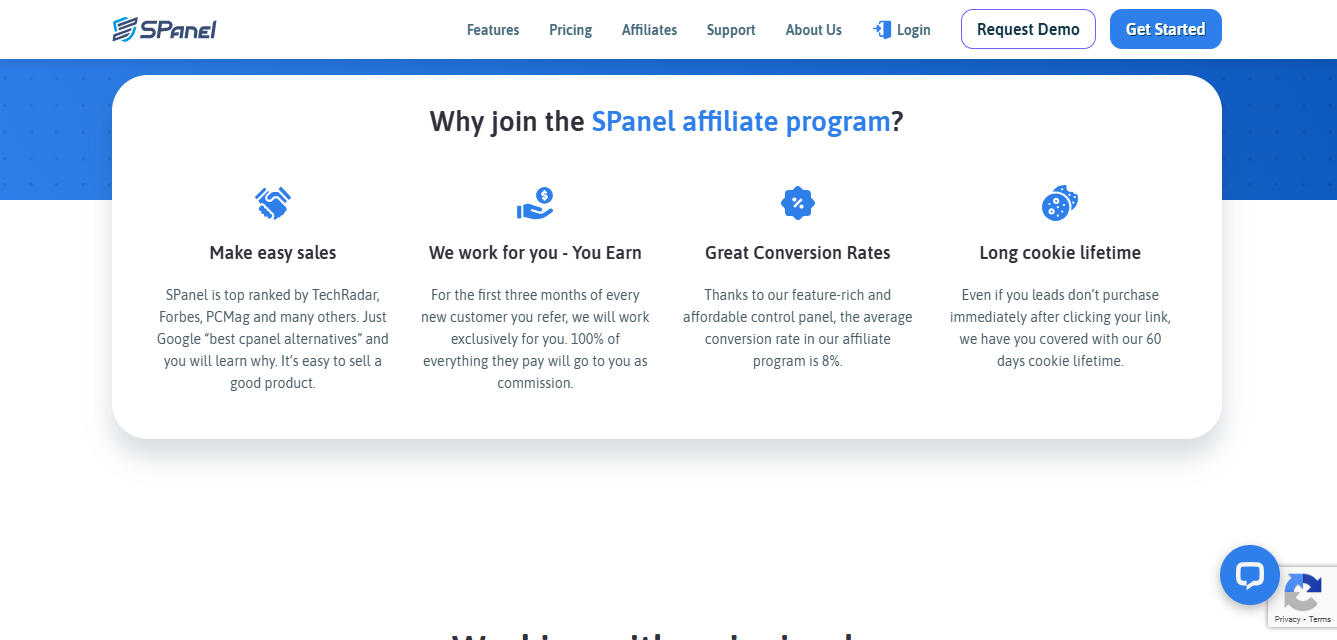Open the Support page from navigation

click(x=731, y=29)
